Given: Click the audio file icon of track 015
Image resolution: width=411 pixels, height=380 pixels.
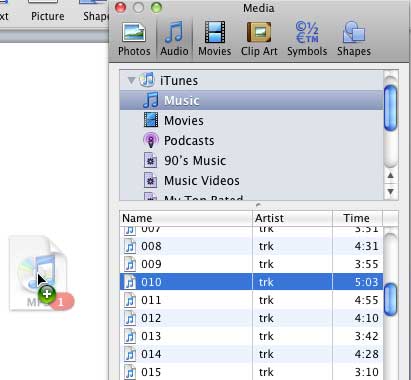Looking at the screenshot, I should (x=130, y=372).
